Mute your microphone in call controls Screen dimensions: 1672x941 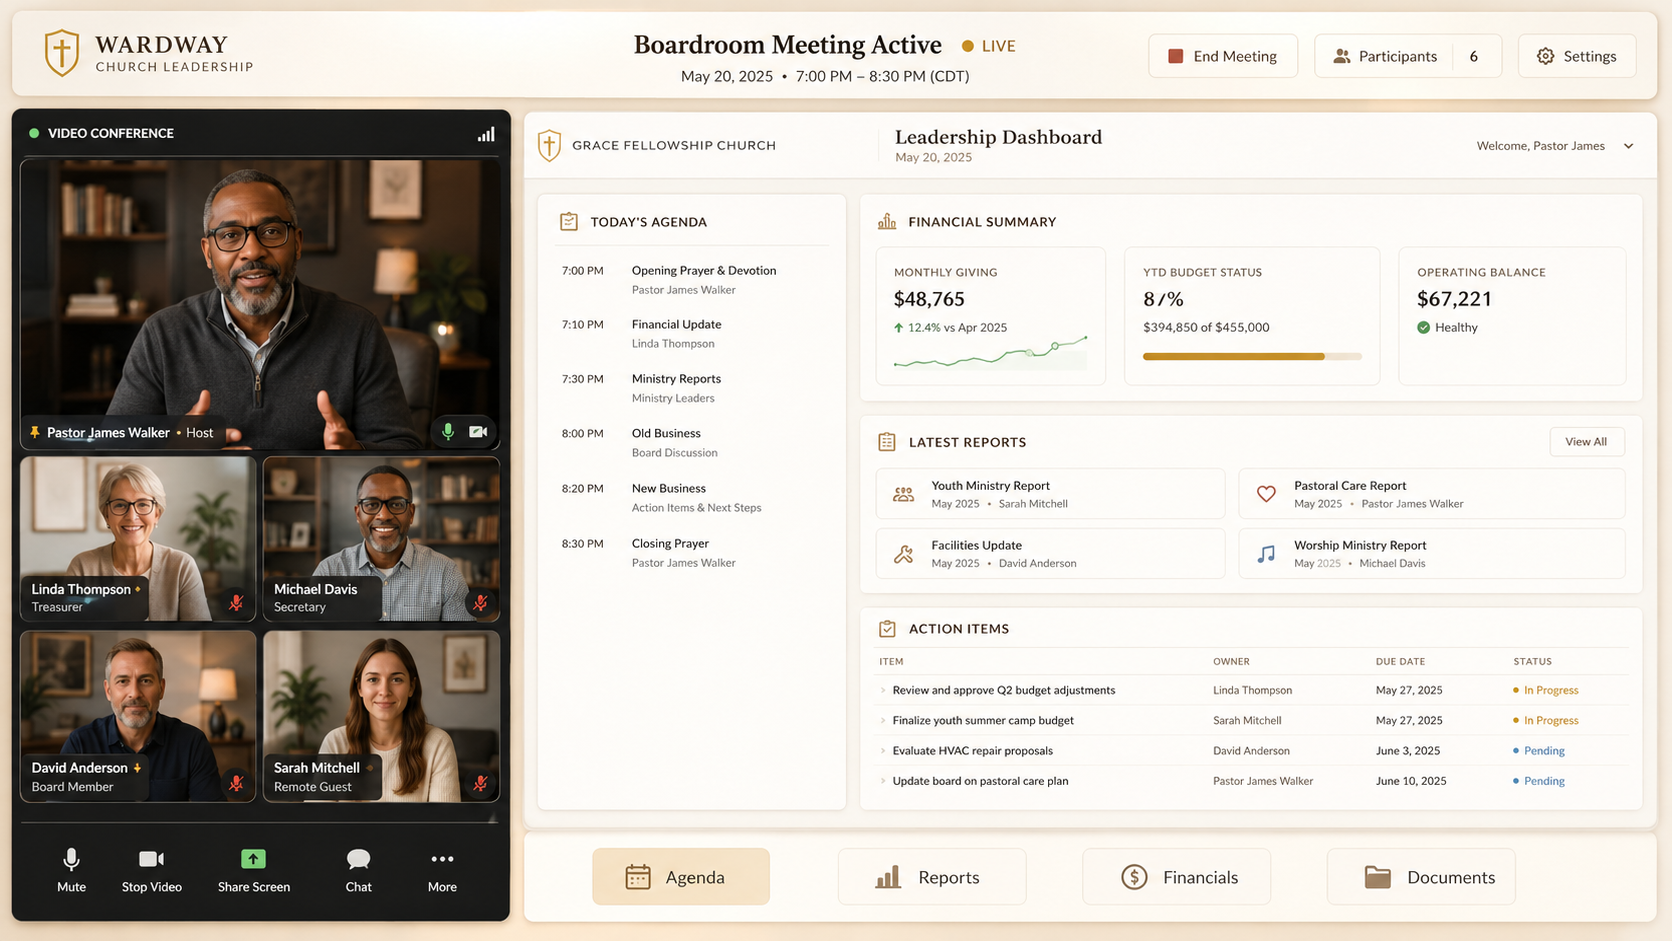pyautogui.click(x=71, y=870)
